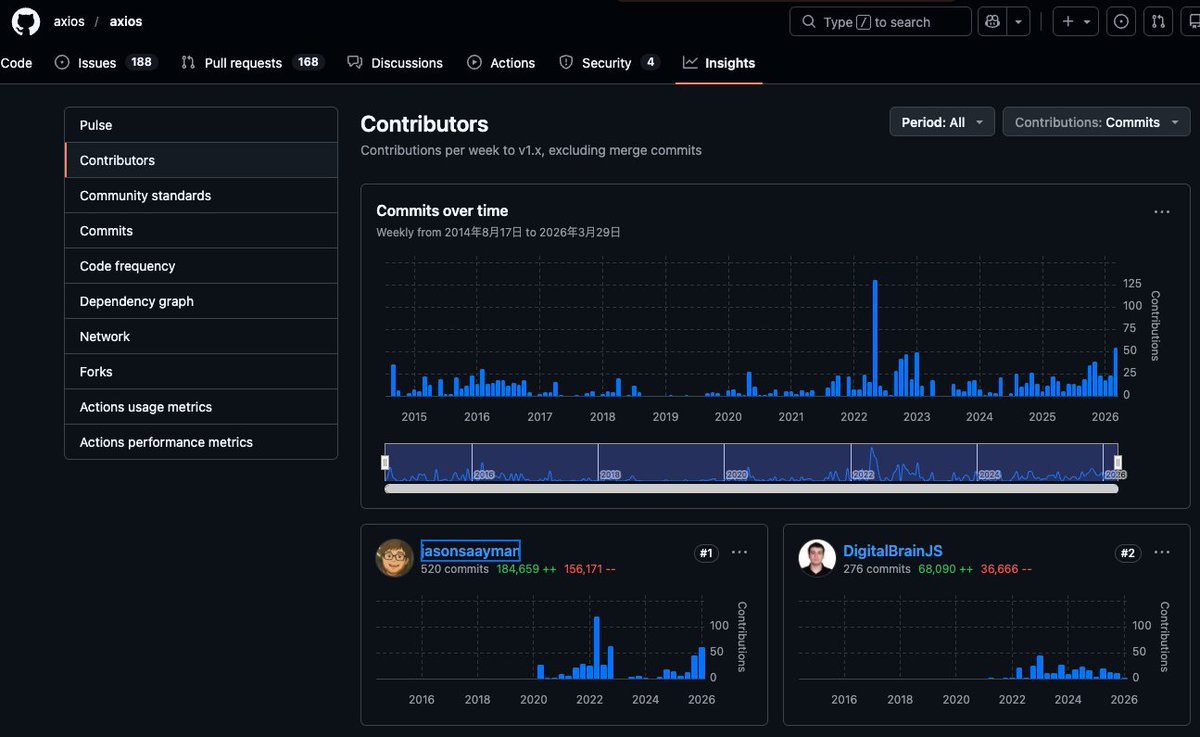
Task: Click the tallest 2022 bar in commits chart
Action: [x=875, y=337]
